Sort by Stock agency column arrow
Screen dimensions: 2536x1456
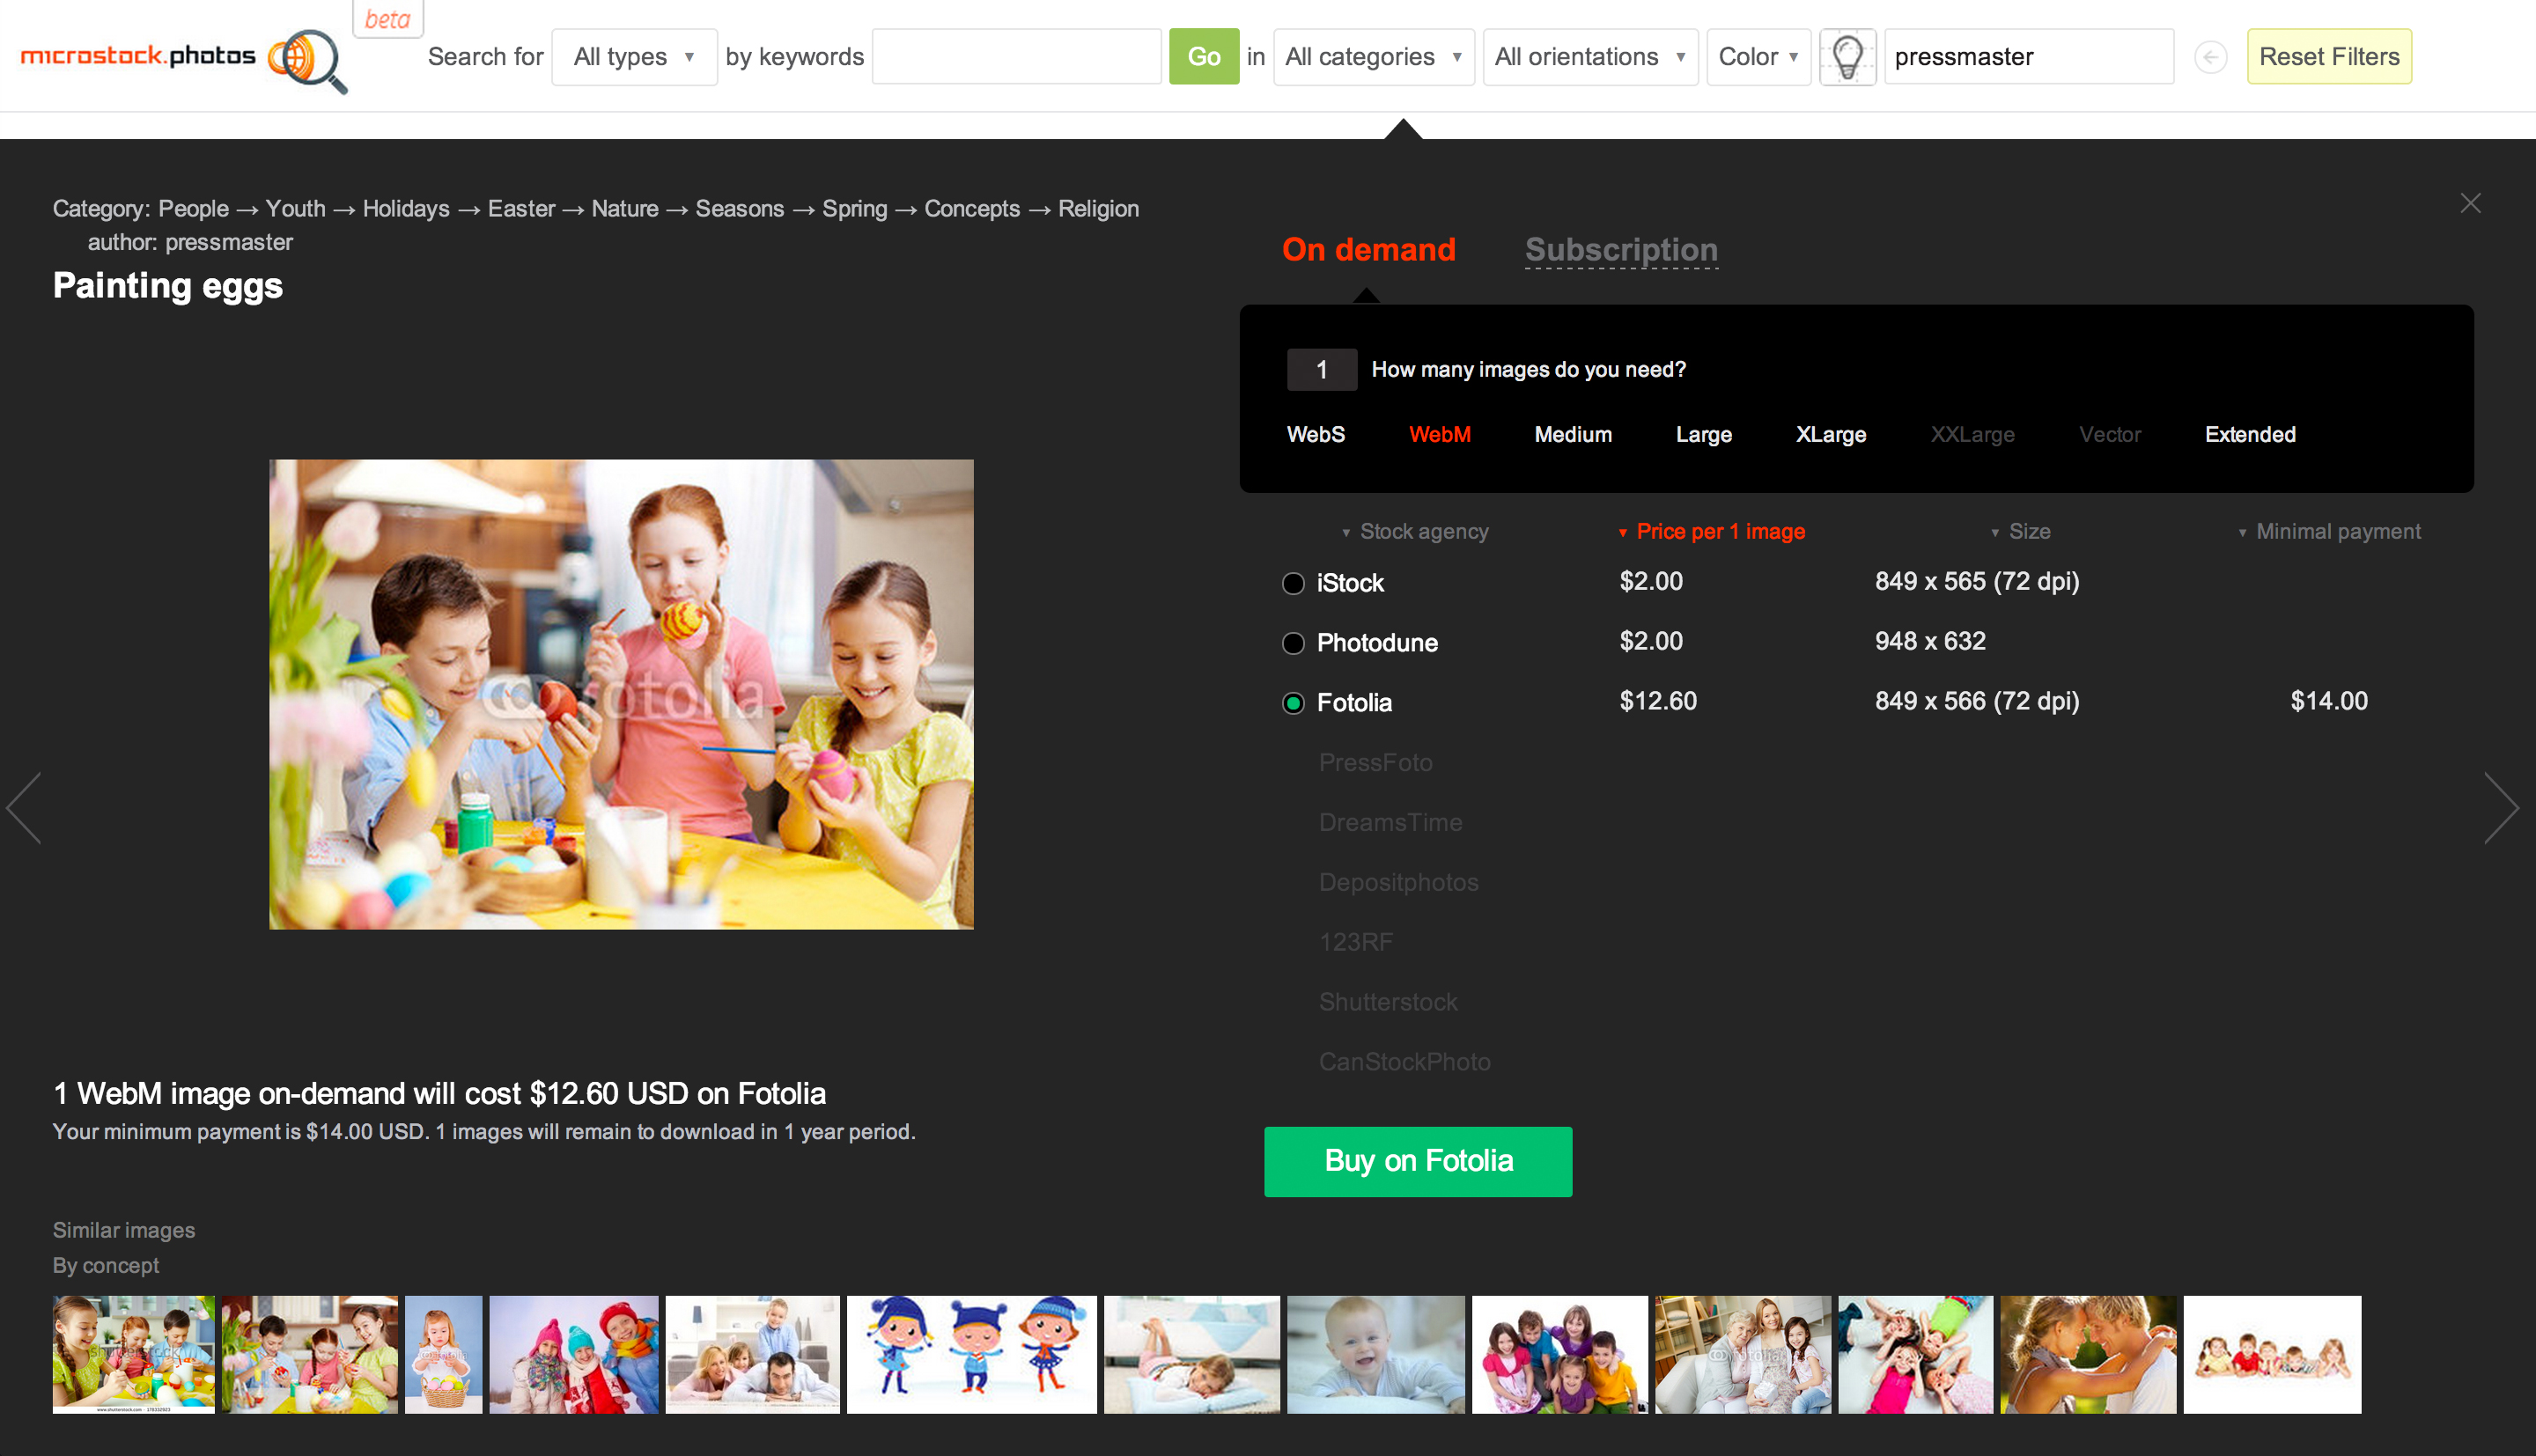[1346, 532]
